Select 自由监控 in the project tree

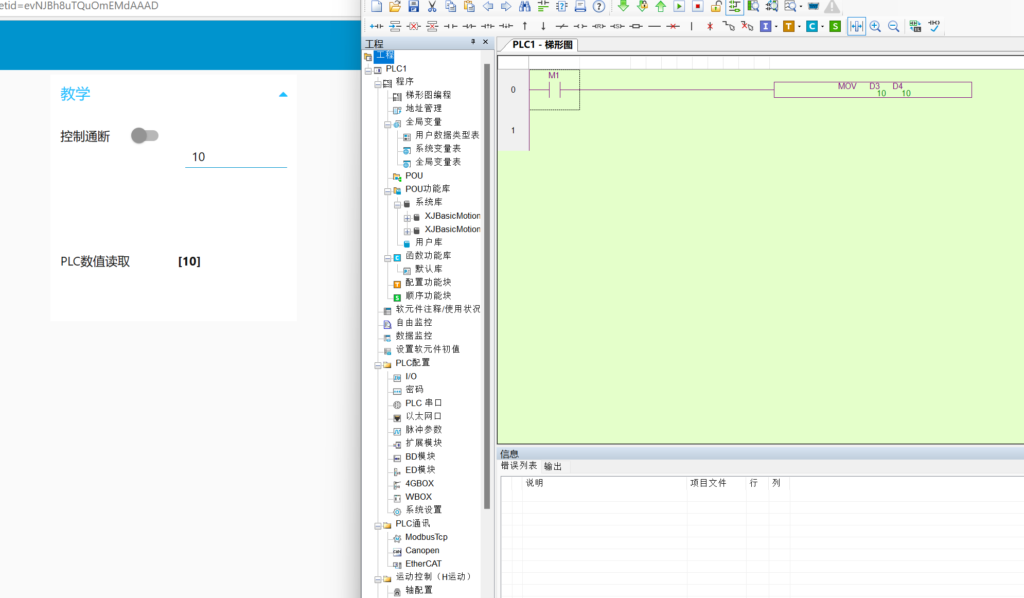click(413, 323)
